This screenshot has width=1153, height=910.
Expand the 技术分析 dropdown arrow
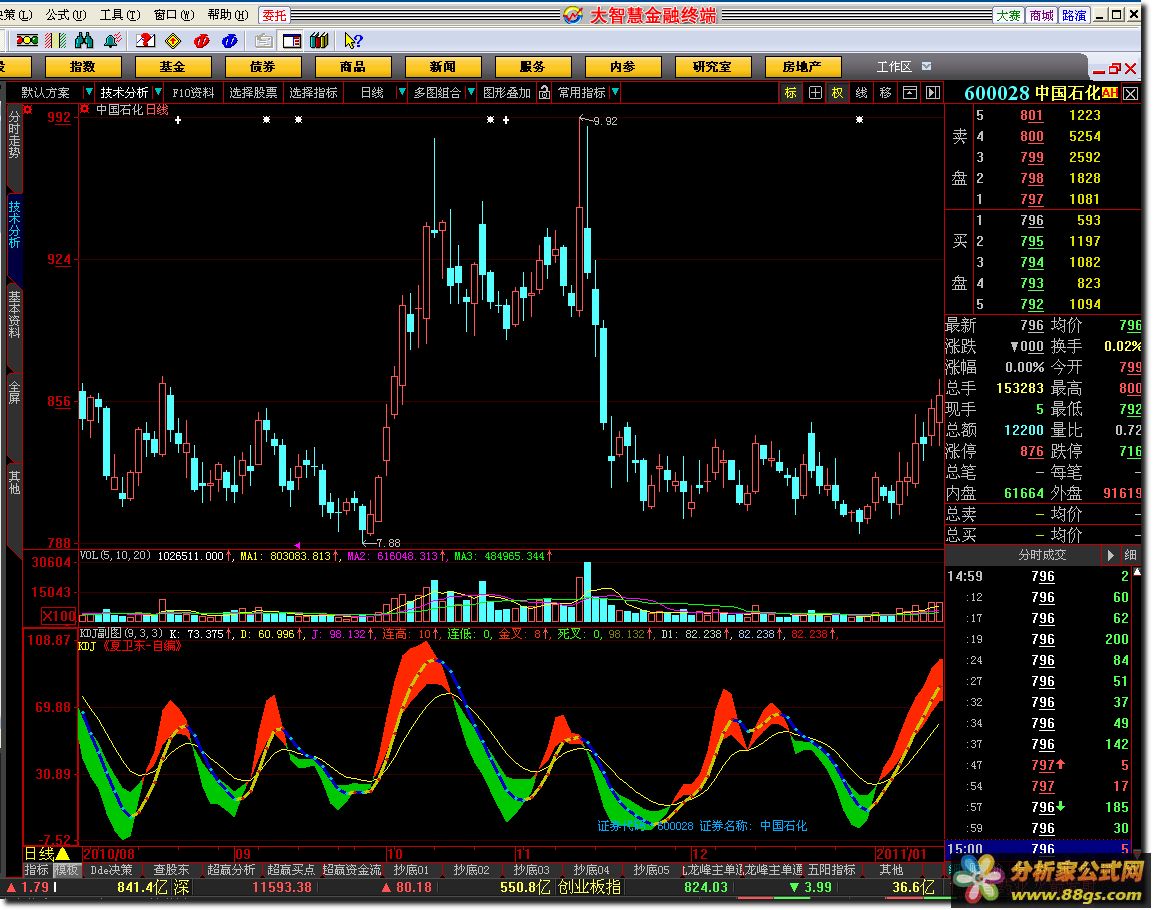tap(158, 93)
